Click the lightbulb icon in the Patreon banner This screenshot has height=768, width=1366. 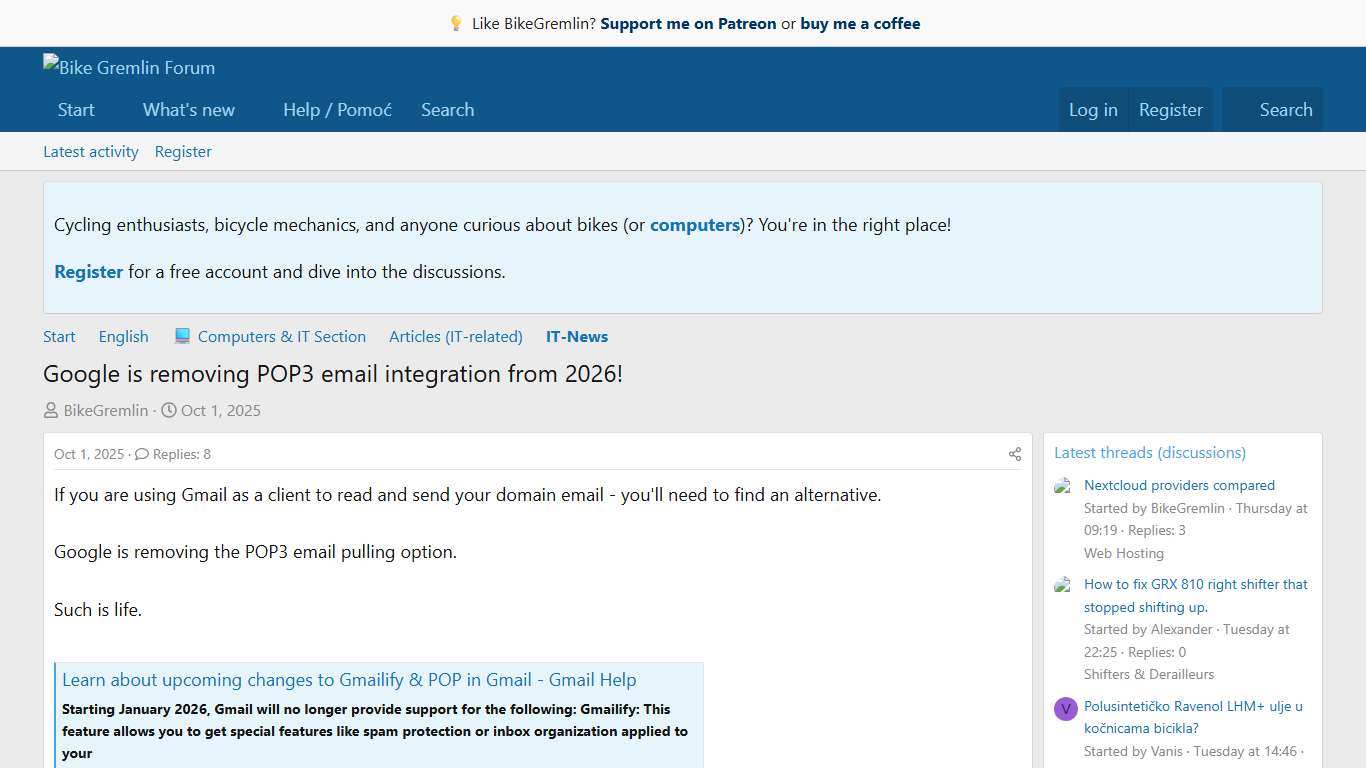[456, 23]
